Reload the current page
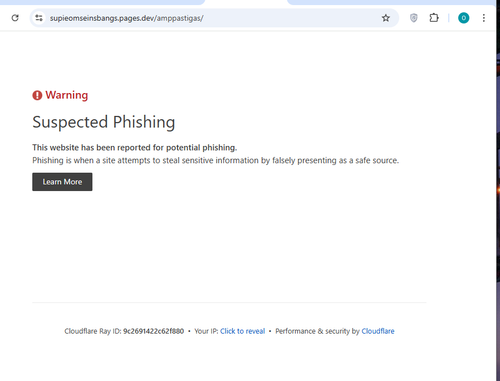This screenshot has width=500, height=381. [x=15, y=18]
